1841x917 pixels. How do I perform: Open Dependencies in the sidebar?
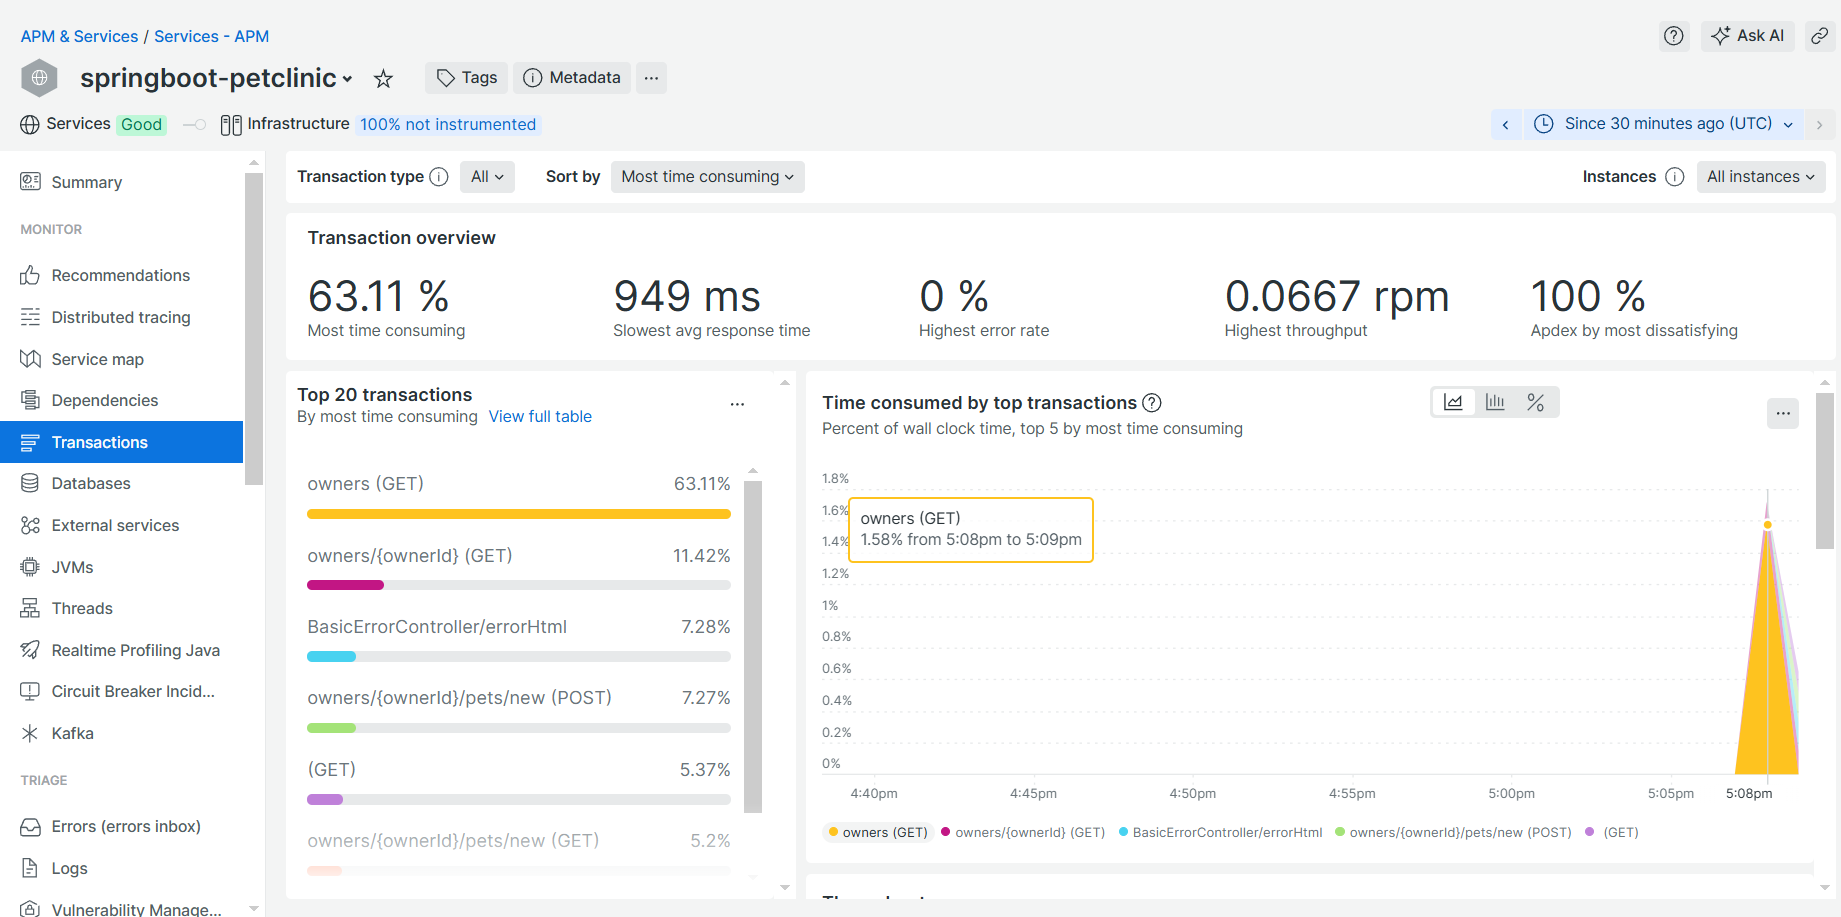(x=122, y=400)
